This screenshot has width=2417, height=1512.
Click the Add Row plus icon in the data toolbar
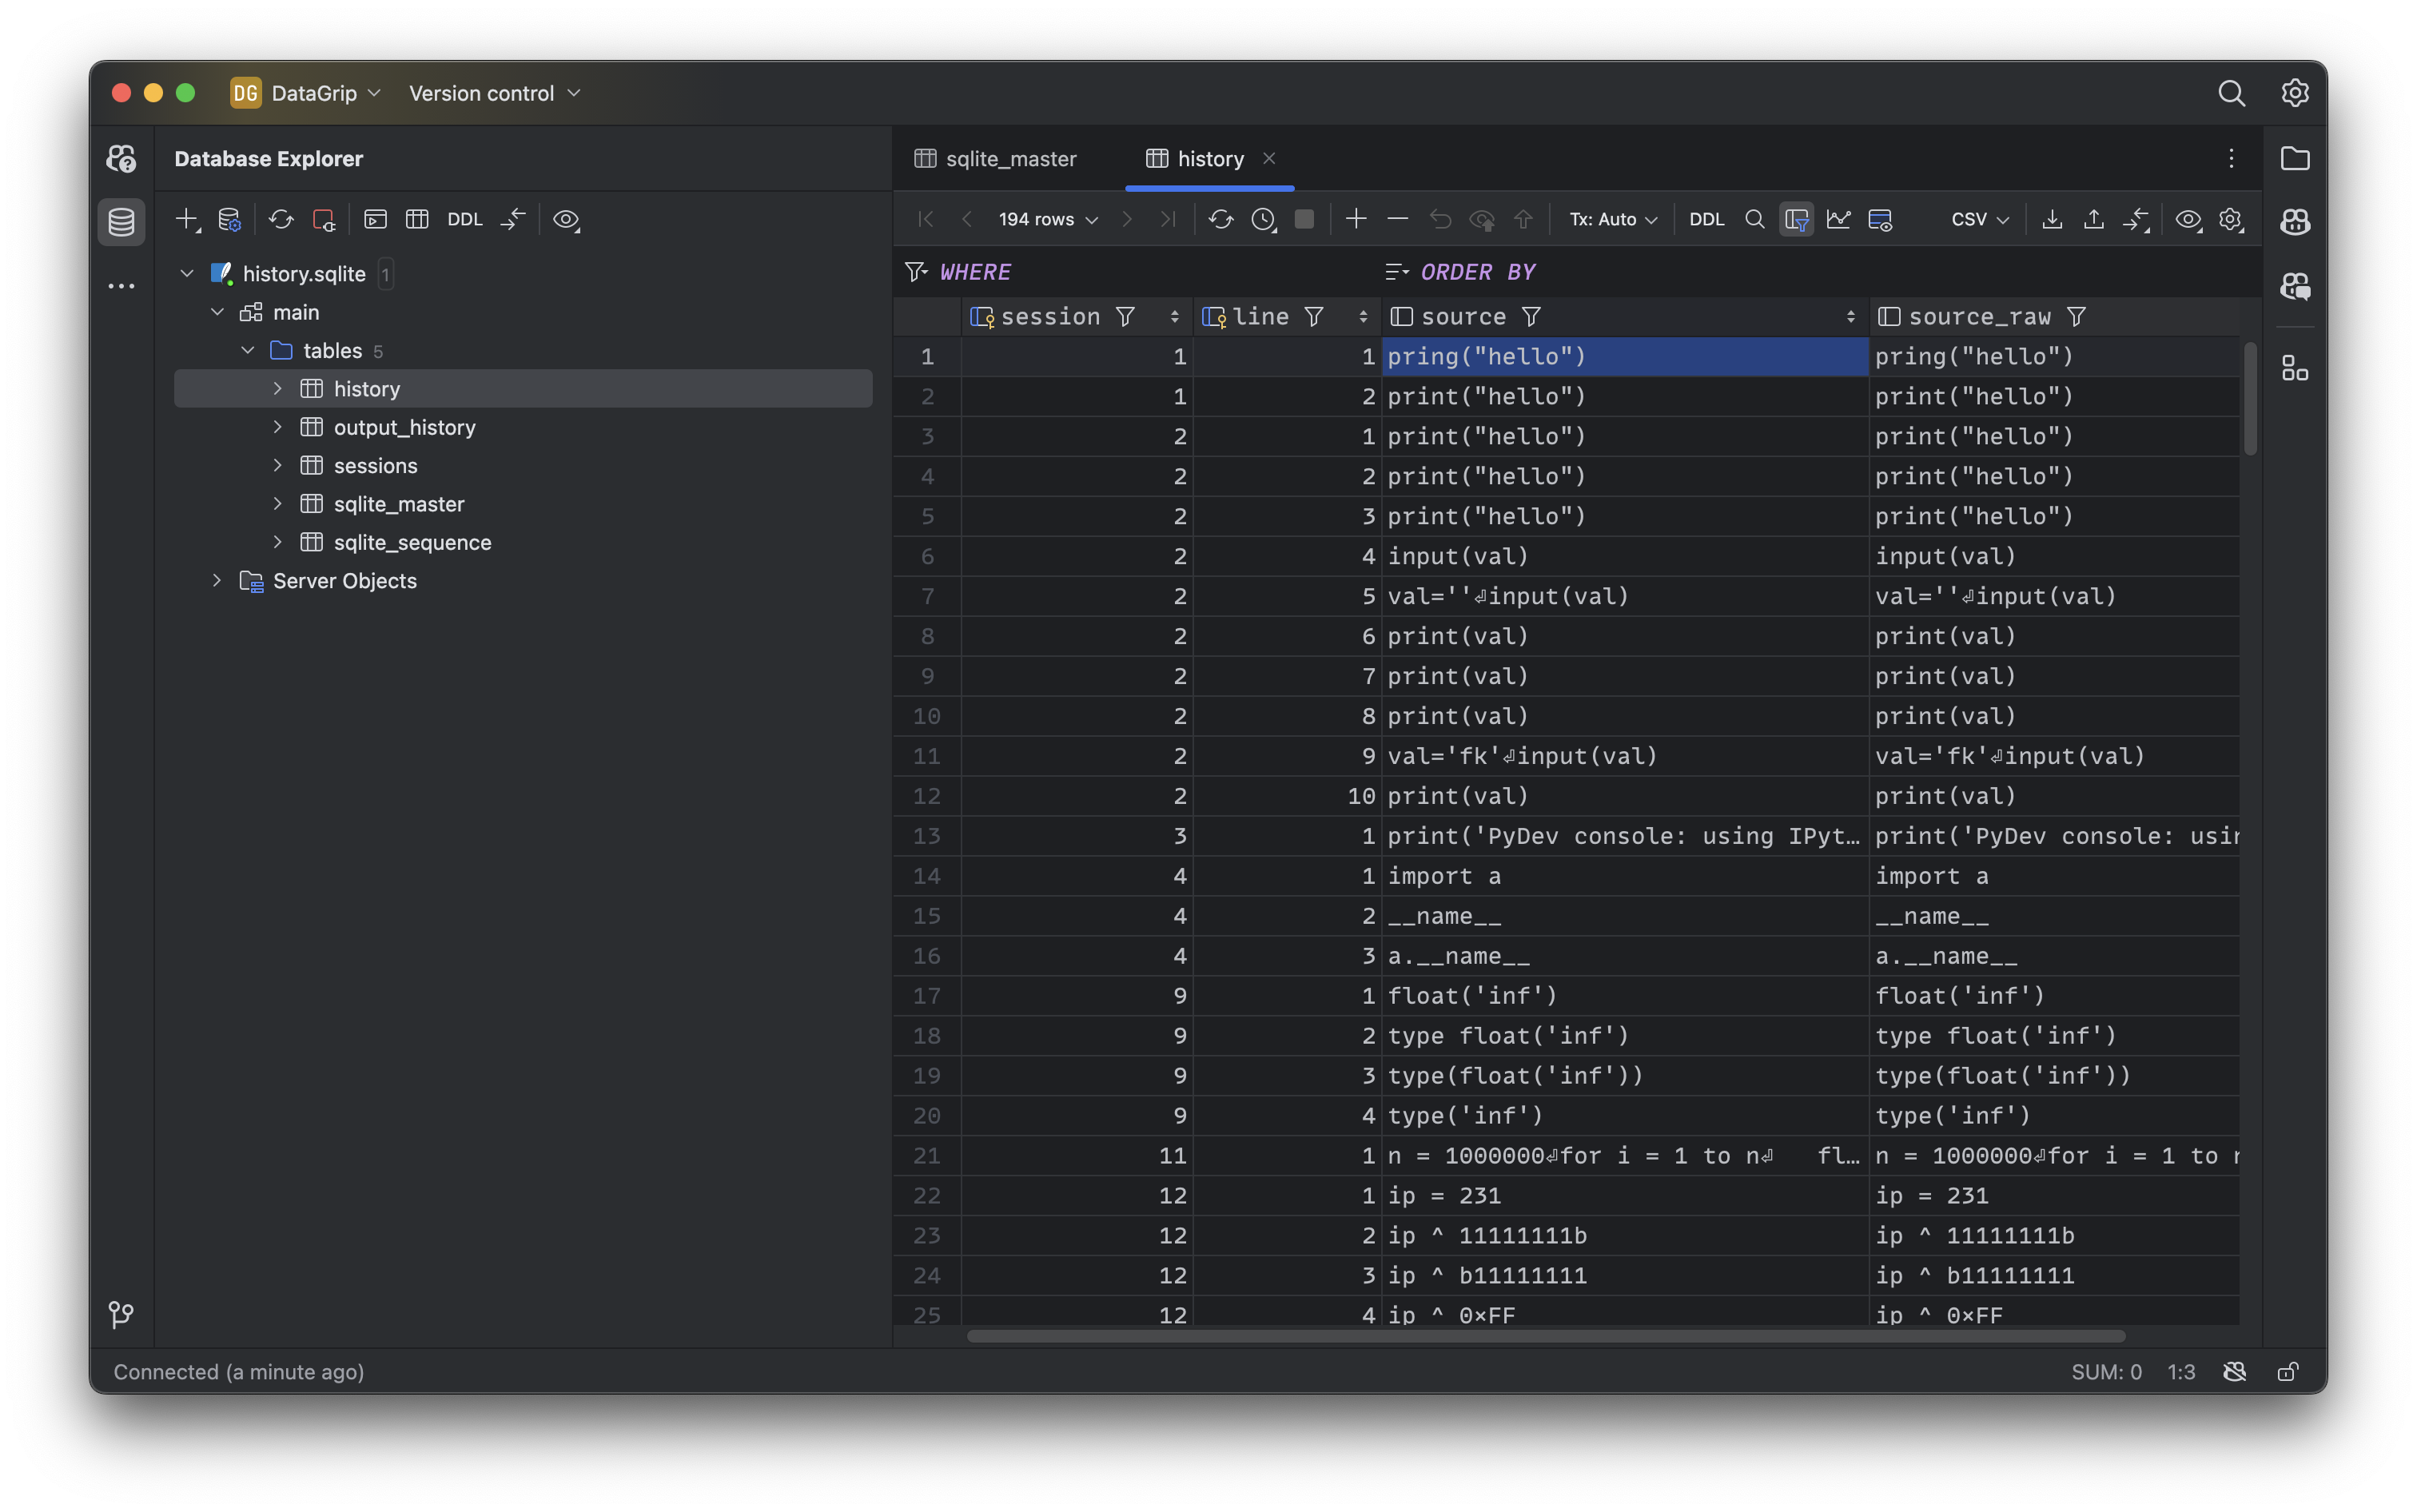click(1356, 219)
